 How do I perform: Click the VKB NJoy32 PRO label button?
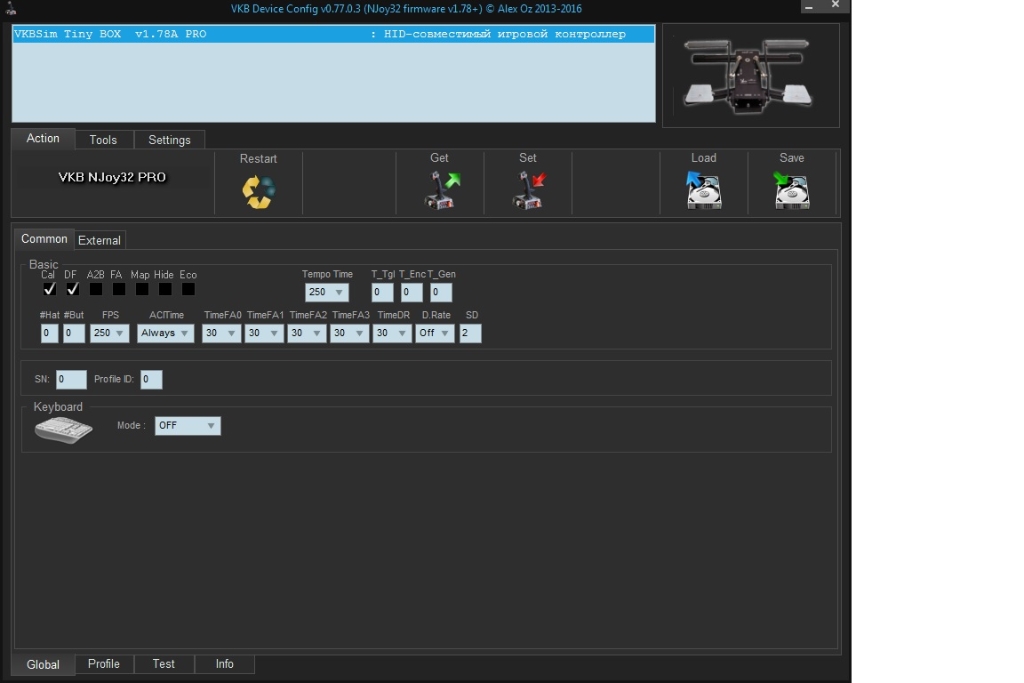pyautogui.click(x=112, y=177)
